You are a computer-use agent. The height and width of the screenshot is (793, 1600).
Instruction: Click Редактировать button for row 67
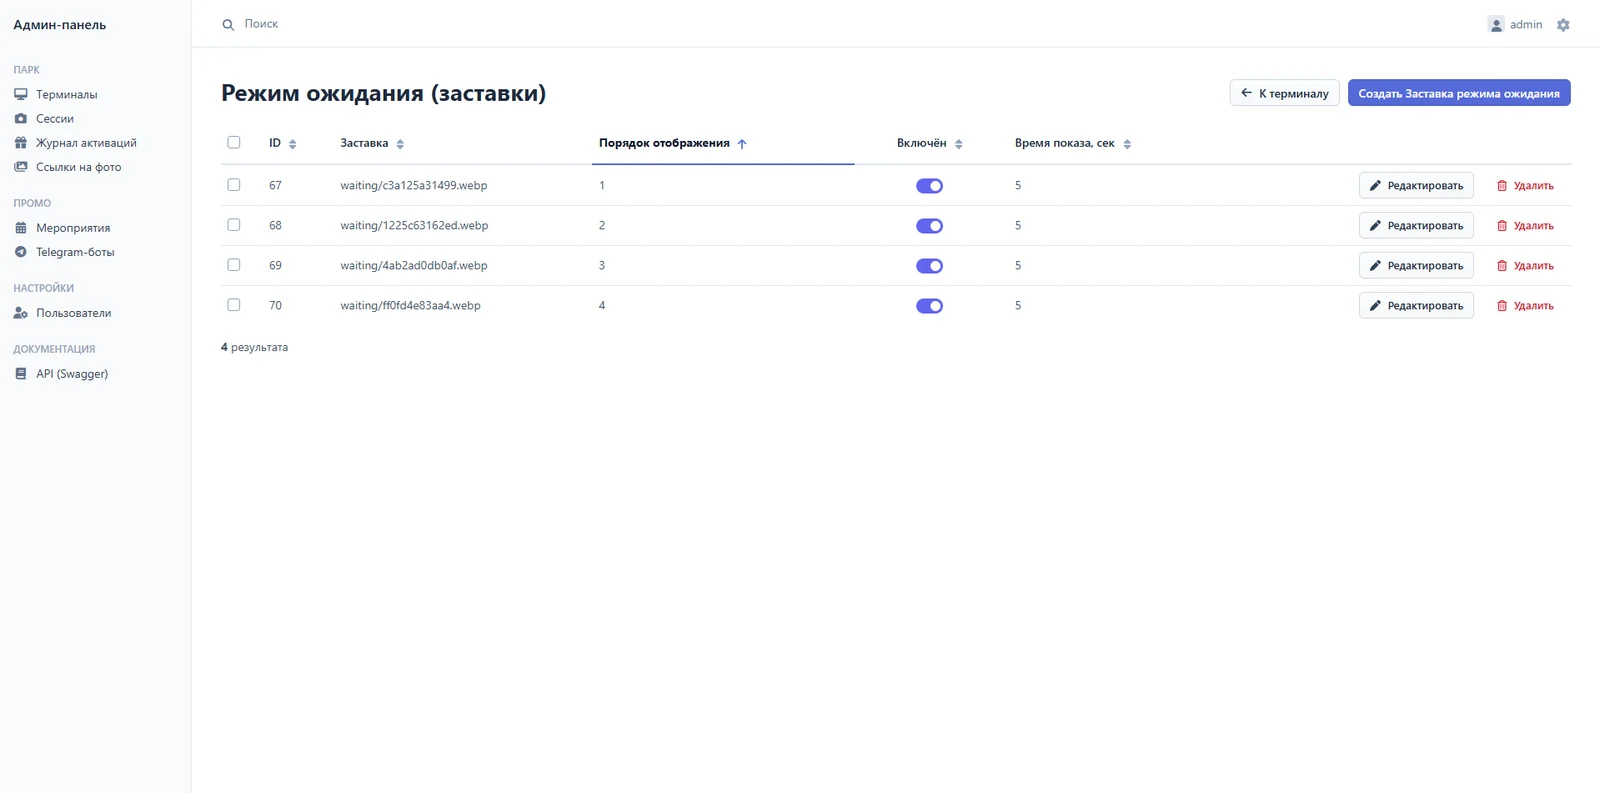[x=1416, y=186]
